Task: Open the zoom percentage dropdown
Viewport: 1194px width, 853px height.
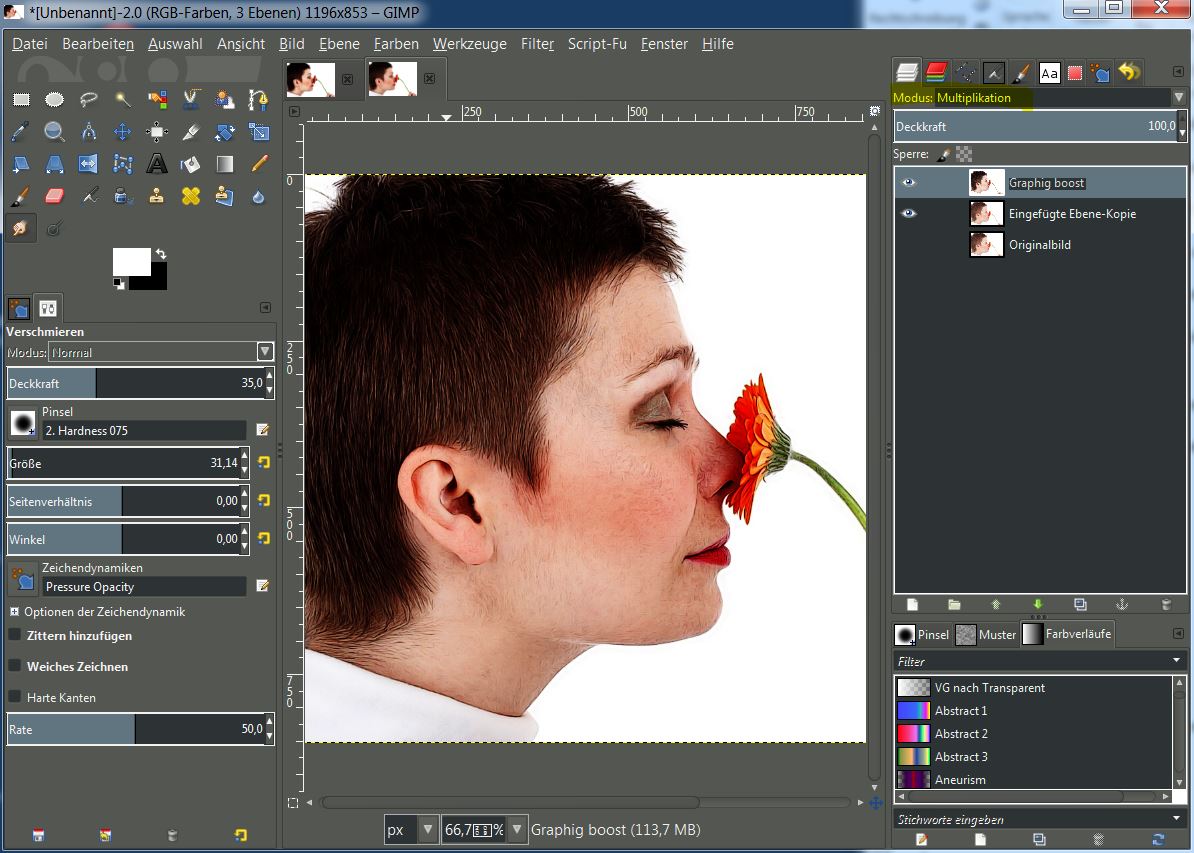Action: tap(517, 829)
